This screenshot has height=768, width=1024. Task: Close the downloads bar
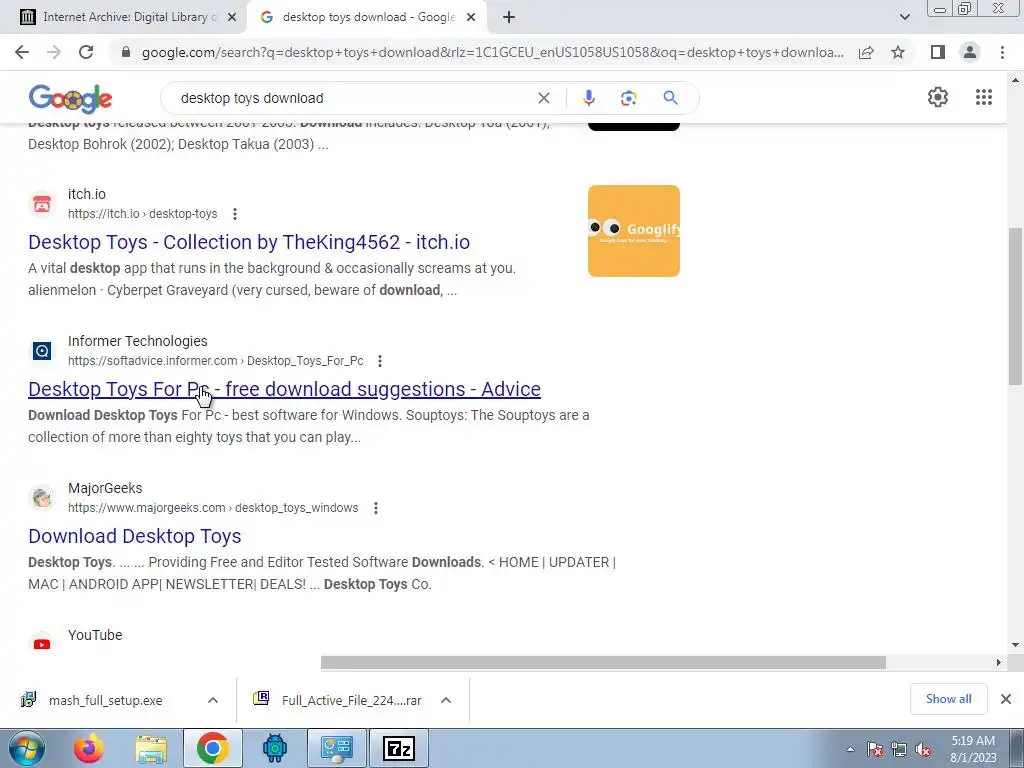(1006, 699)
